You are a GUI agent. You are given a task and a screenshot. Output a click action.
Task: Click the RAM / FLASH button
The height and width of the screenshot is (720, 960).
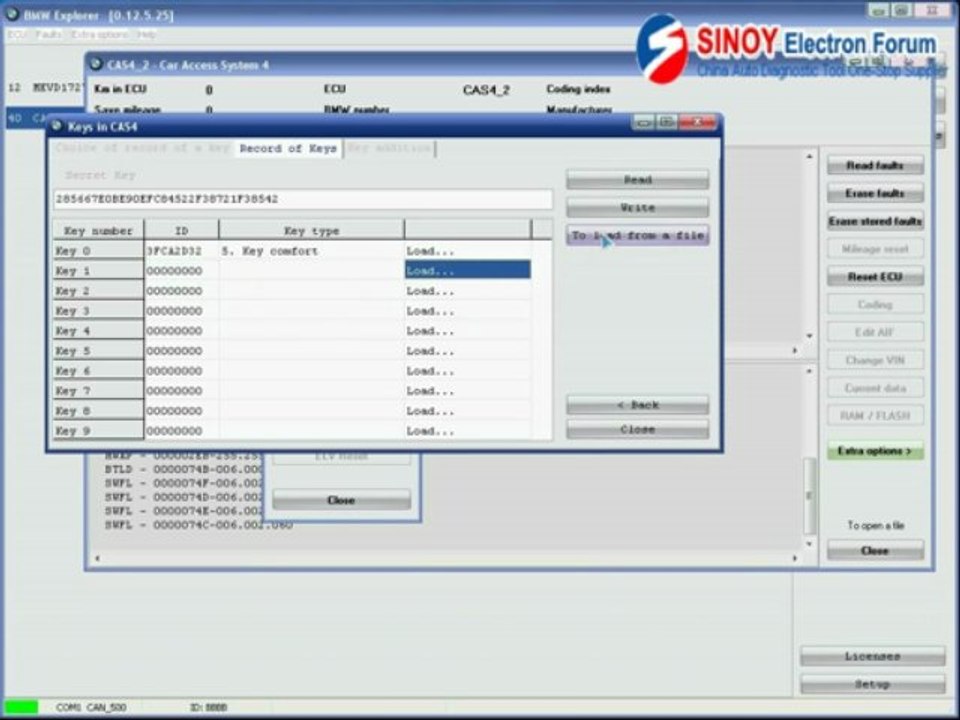coord(875,416)
